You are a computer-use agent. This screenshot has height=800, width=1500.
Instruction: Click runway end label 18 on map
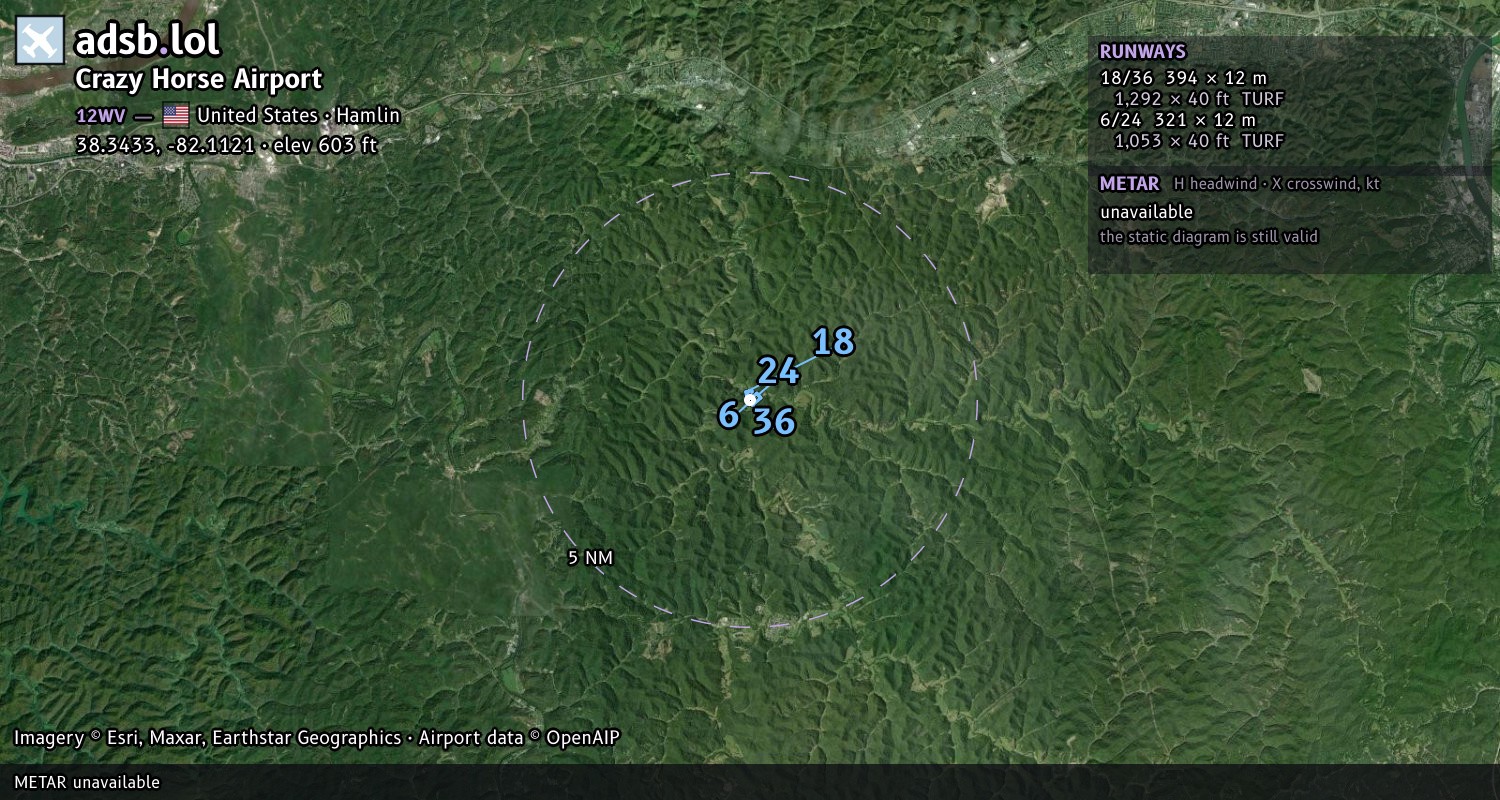pos(833,342)
